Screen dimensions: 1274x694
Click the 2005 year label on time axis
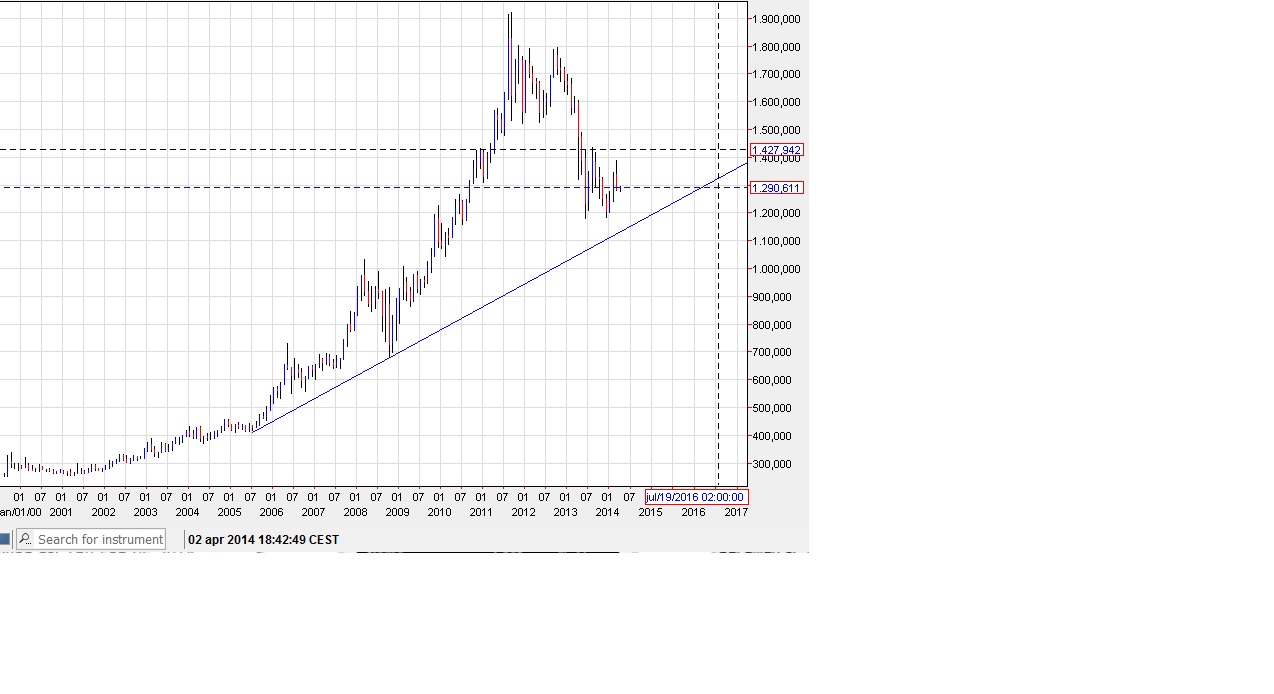click(x=229, y=512)
